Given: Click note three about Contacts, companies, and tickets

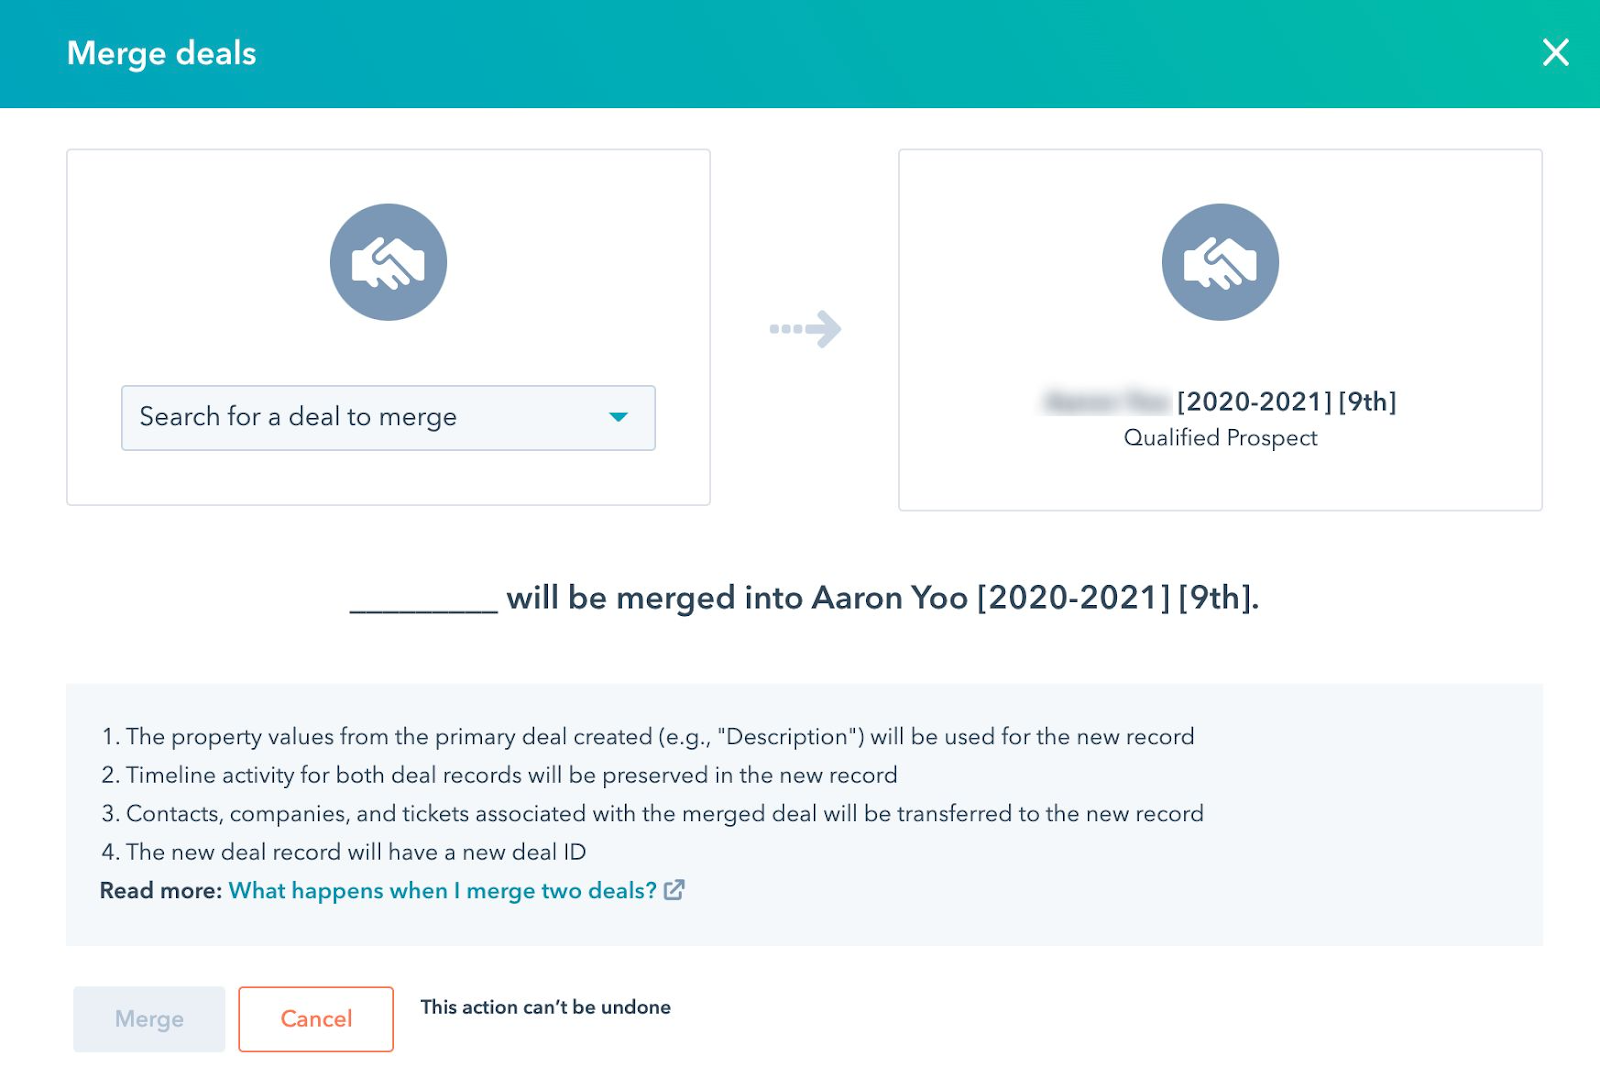Looking at the screenshot, I should click(x=652, y=814).
